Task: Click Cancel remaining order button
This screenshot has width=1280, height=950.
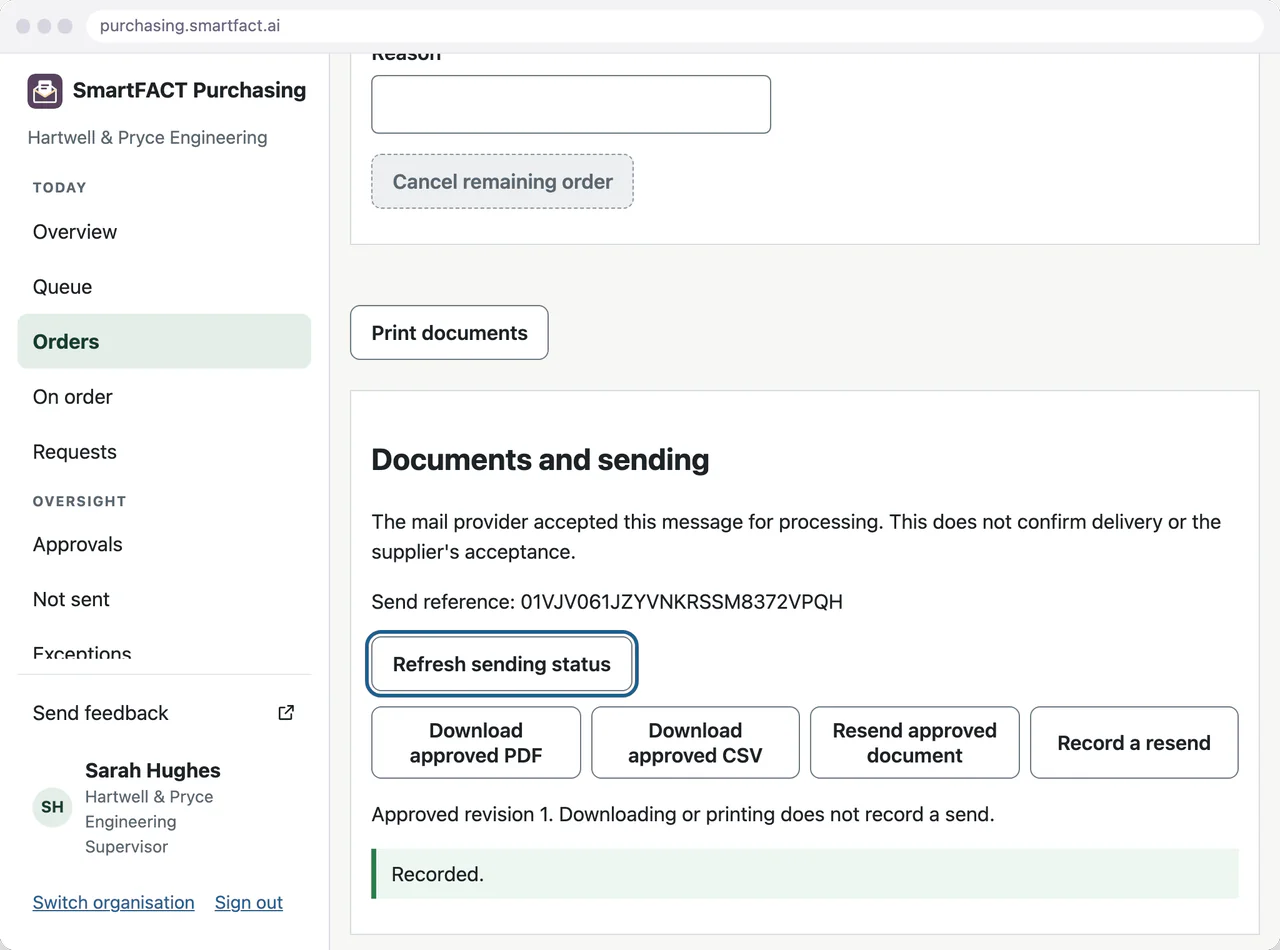Action: tap(502, 182)
